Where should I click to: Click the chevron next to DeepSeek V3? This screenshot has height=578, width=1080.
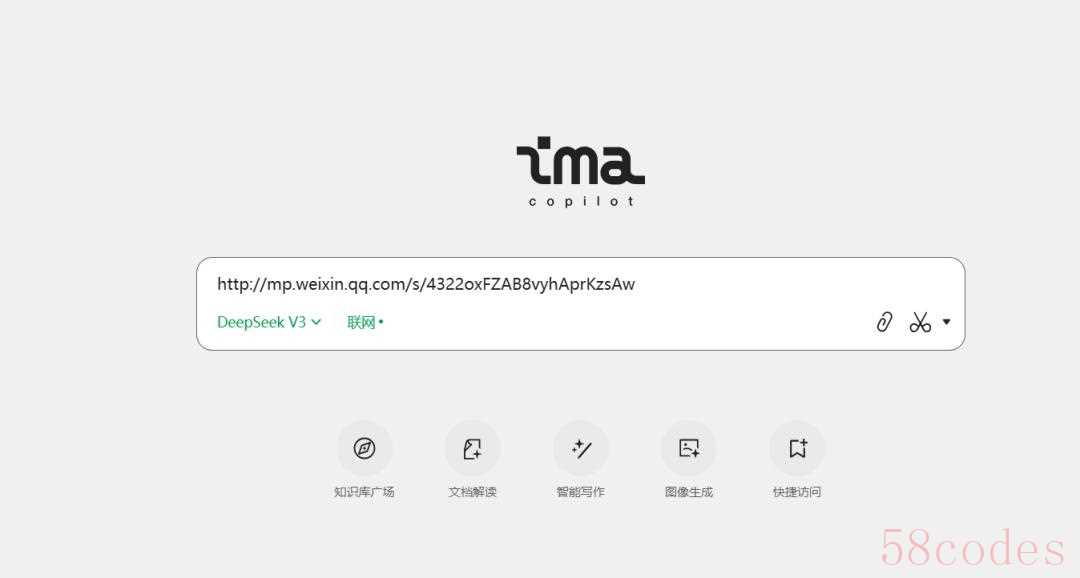click(316, 322)
